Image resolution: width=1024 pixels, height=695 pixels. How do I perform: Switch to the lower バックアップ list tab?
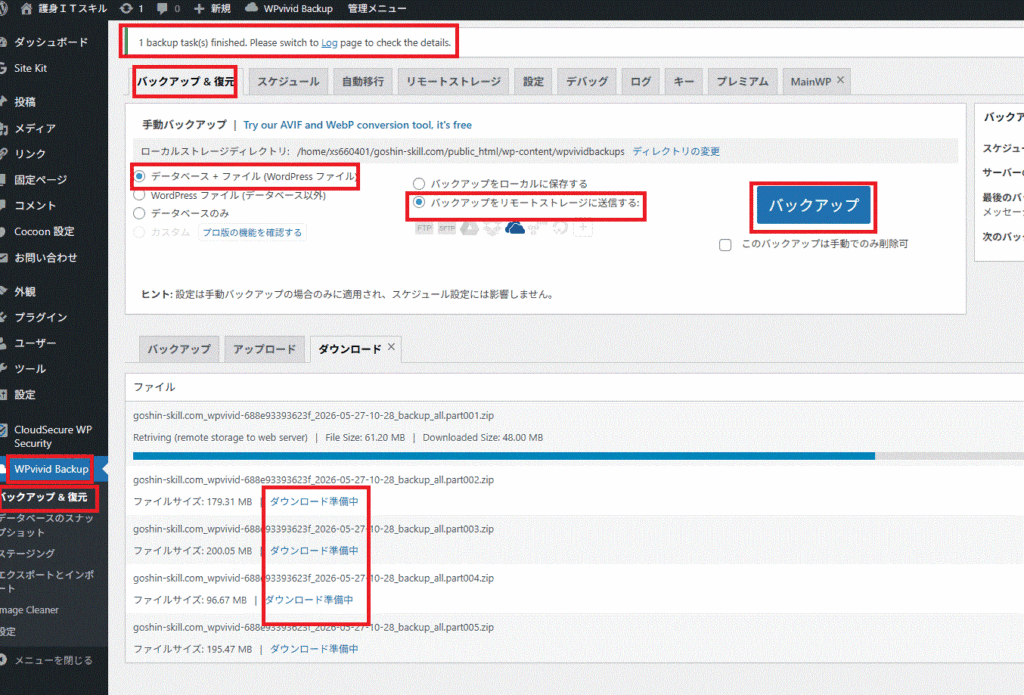(x=179, y=349)
